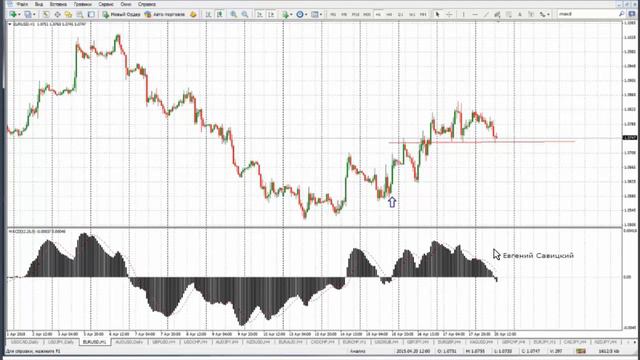Select the M30 timeframe button
The height and width of the screenshot is (360, 640).
click(367, 14)
